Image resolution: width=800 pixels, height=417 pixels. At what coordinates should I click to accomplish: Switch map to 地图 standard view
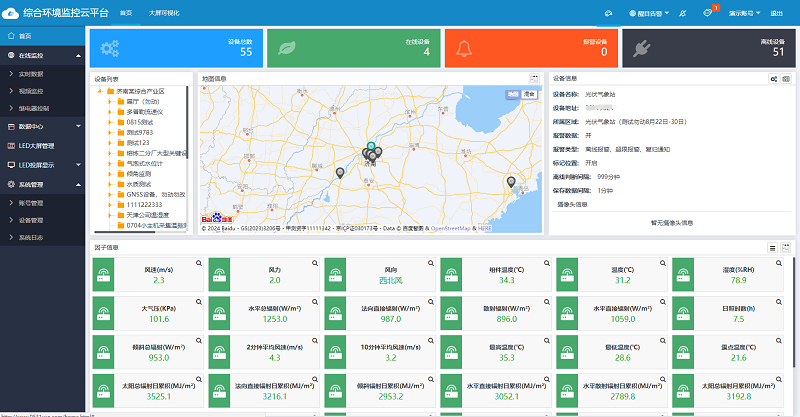513,94
